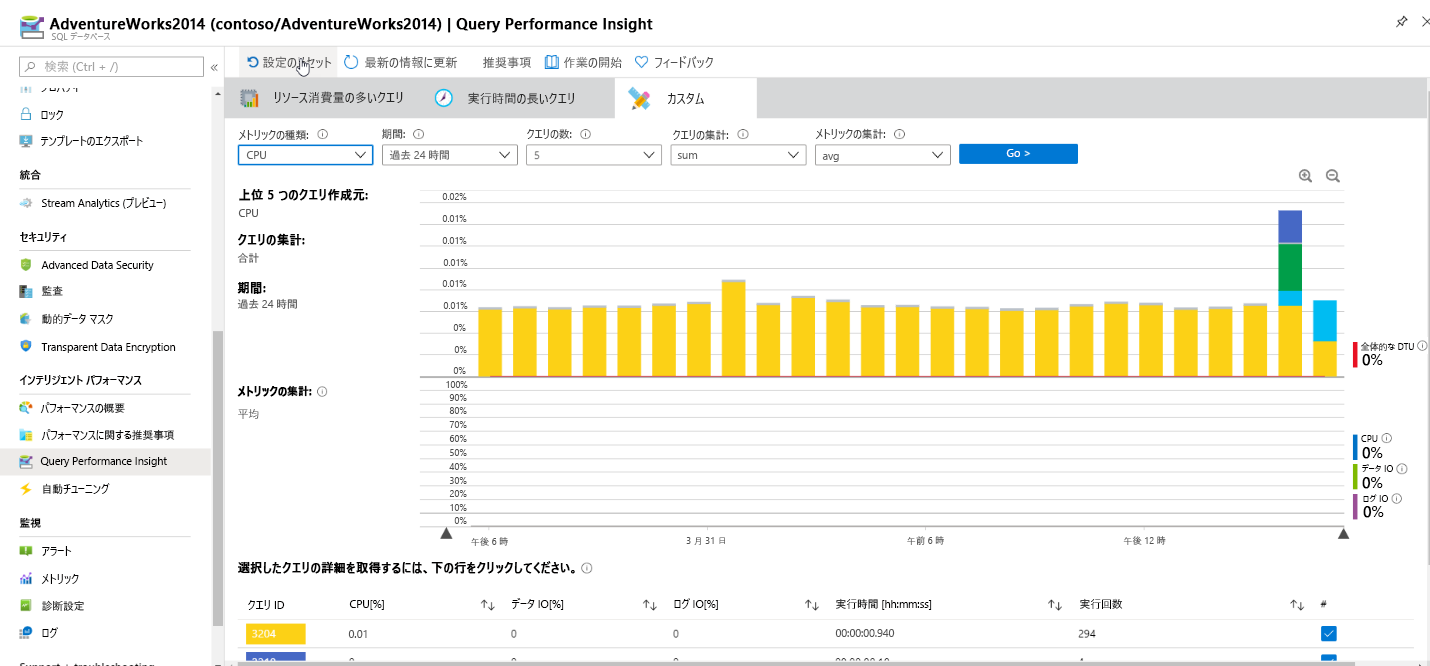The width and height of the screenshot is (1430, 666).
Task: Open Transparent Data Encryption
Action: [108, 347]
